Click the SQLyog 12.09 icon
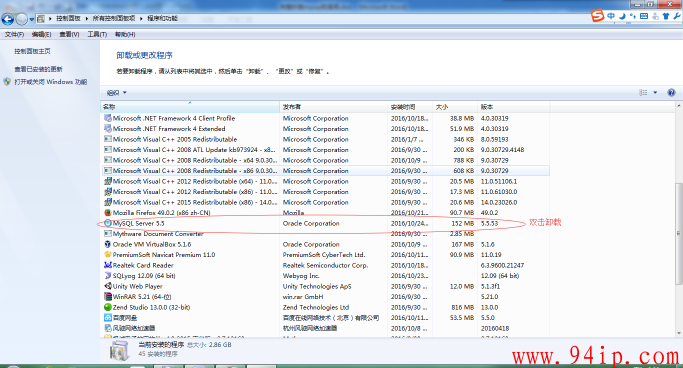The image size is (683, 368). (x=108, y=276)
